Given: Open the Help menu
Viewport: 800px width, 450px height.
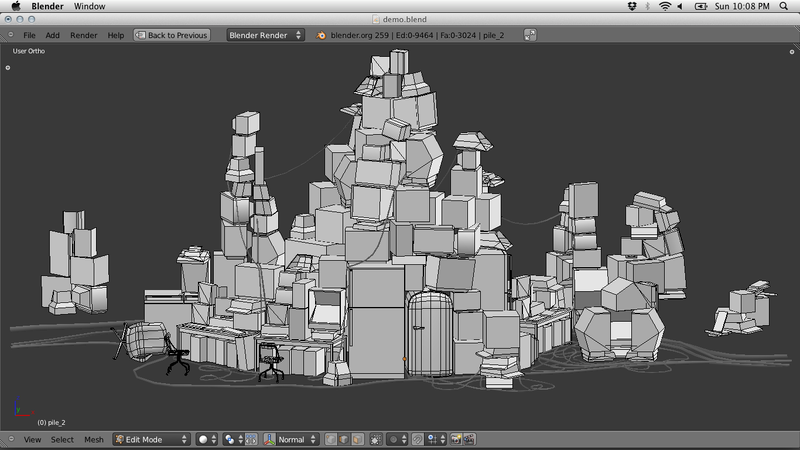Looking at the screenshot, I should pyautogui.click(x=116, y=35).
